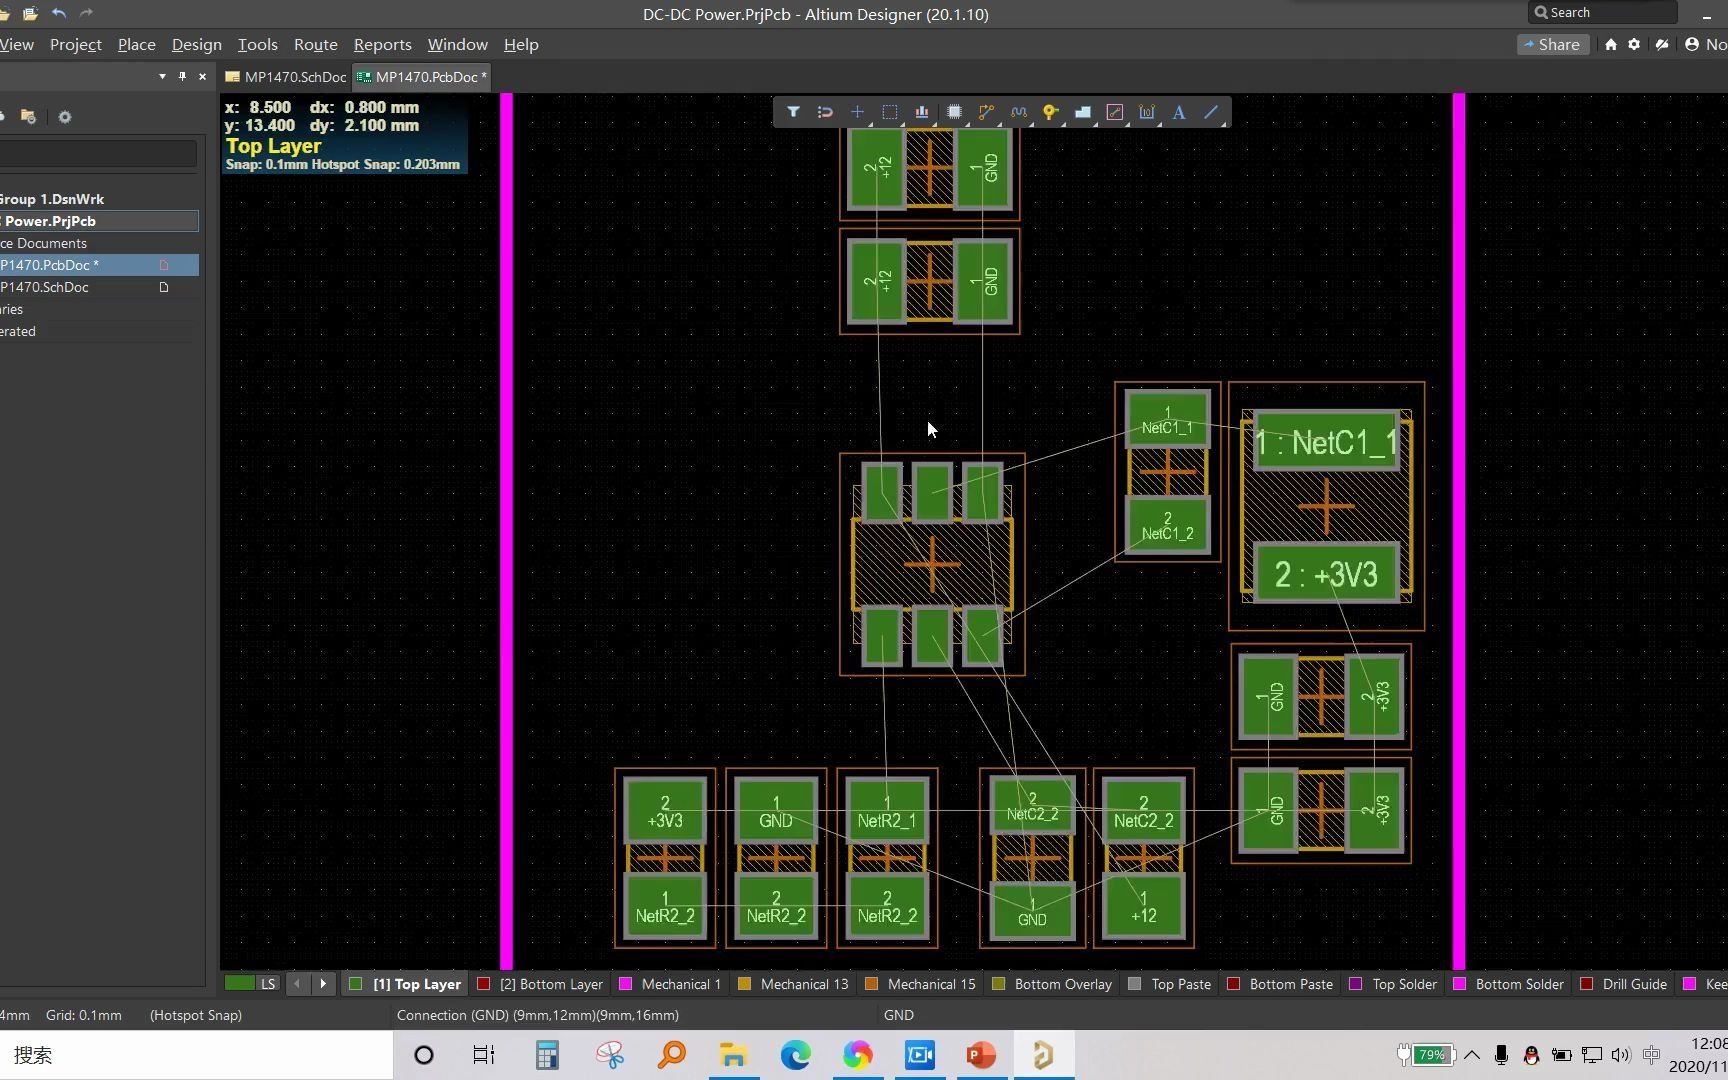Toggle snapping options via the magnet icon
Image resolution: width=1728 pixels, height=1080 pixels.
825,112
